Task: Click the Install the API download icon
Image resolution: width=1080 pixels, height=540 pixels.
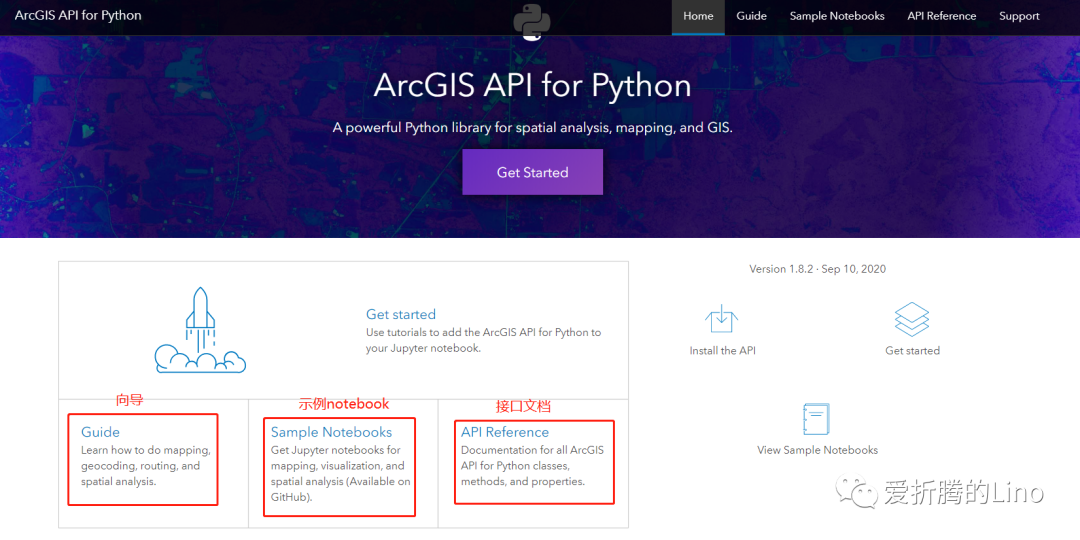Action: point(722,320)
